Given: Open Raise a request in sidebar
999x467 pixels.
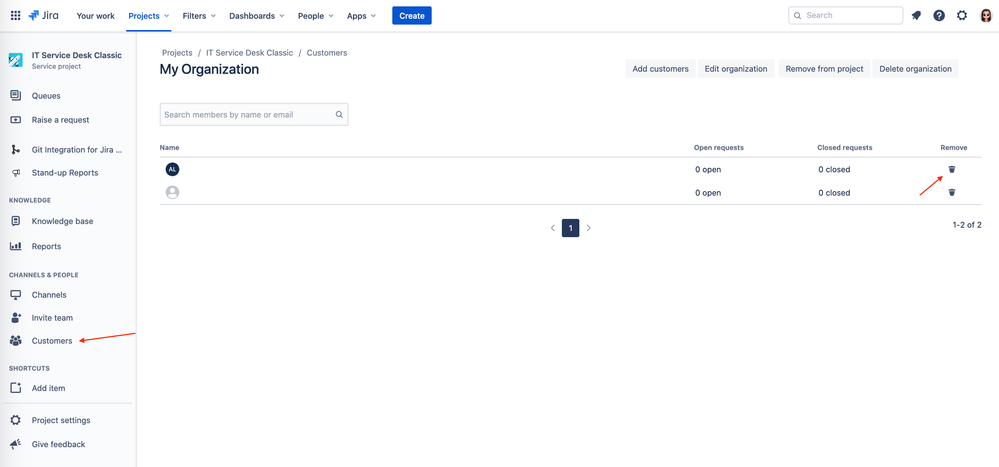Looking at the screenshot, I should [61, 120].
